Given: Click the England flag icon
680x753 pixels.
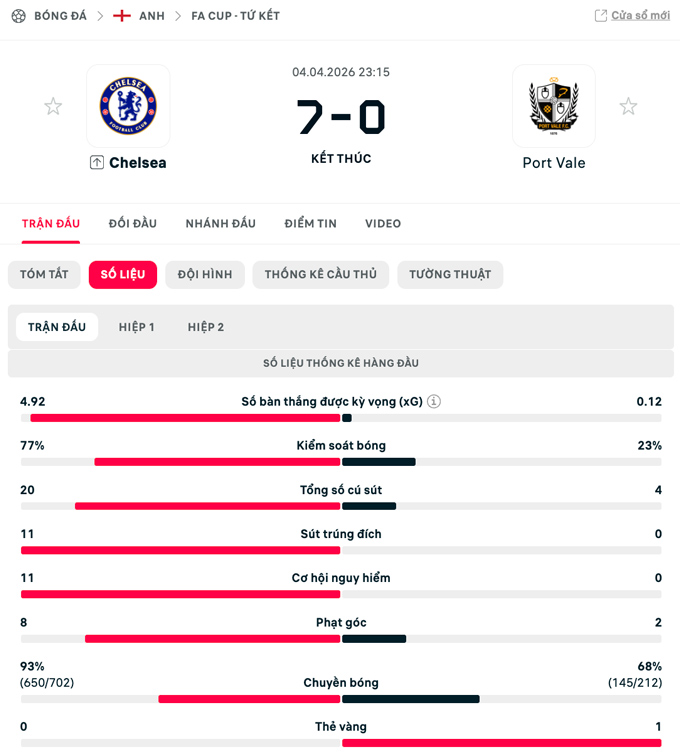Looking at the screenshot, I should (x=122, y=16).
